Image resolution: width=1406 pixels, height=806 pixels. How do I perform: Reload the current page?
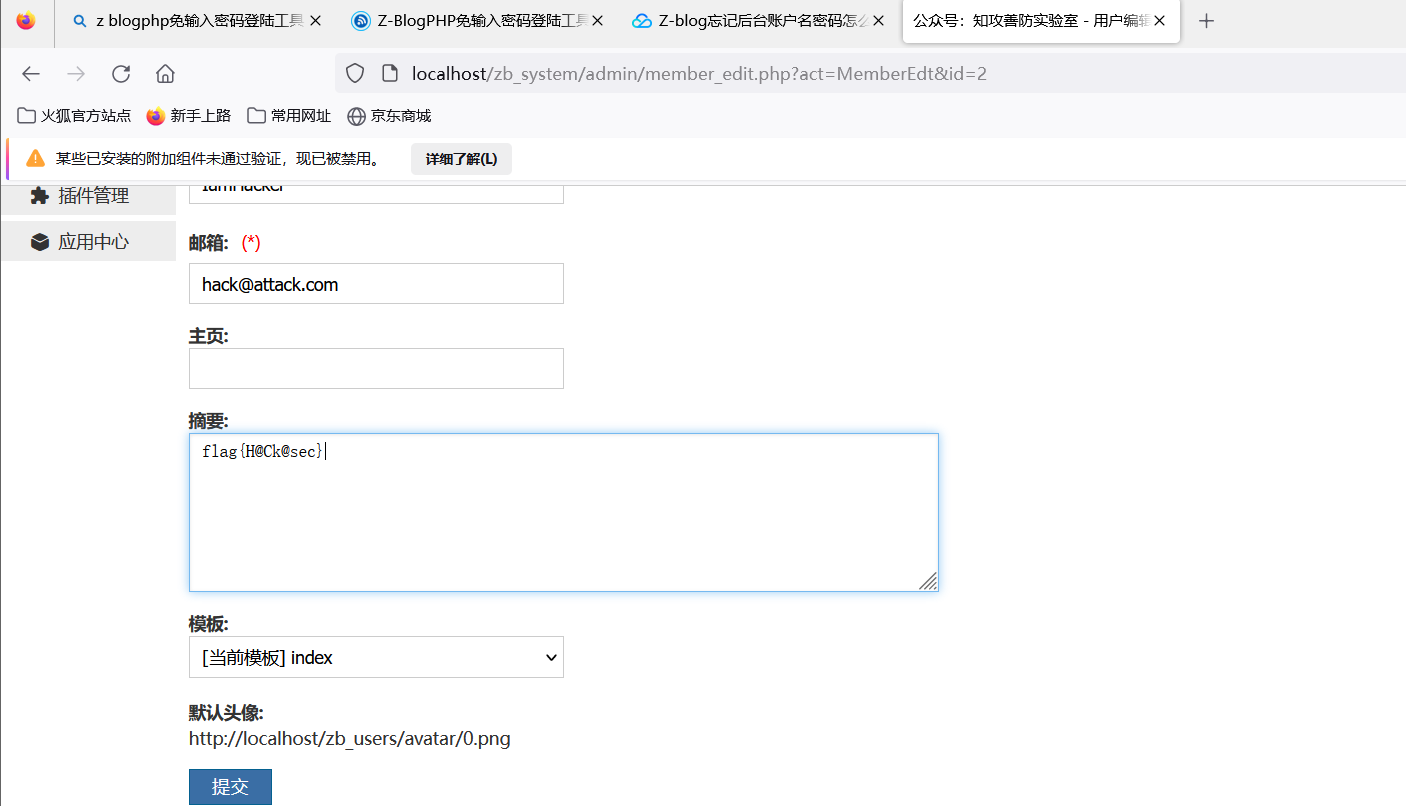tap(121, 73)
